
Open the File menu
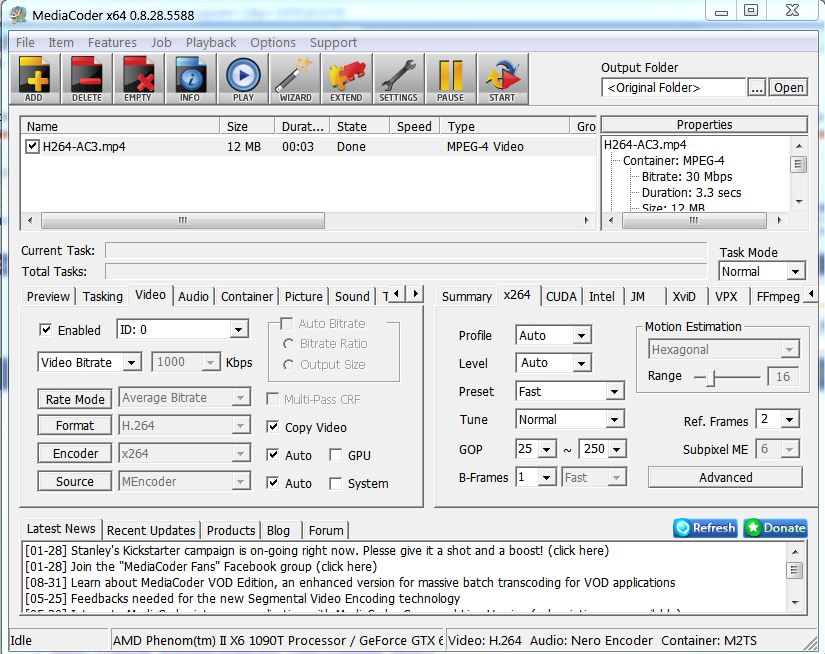tap(25, 42)
